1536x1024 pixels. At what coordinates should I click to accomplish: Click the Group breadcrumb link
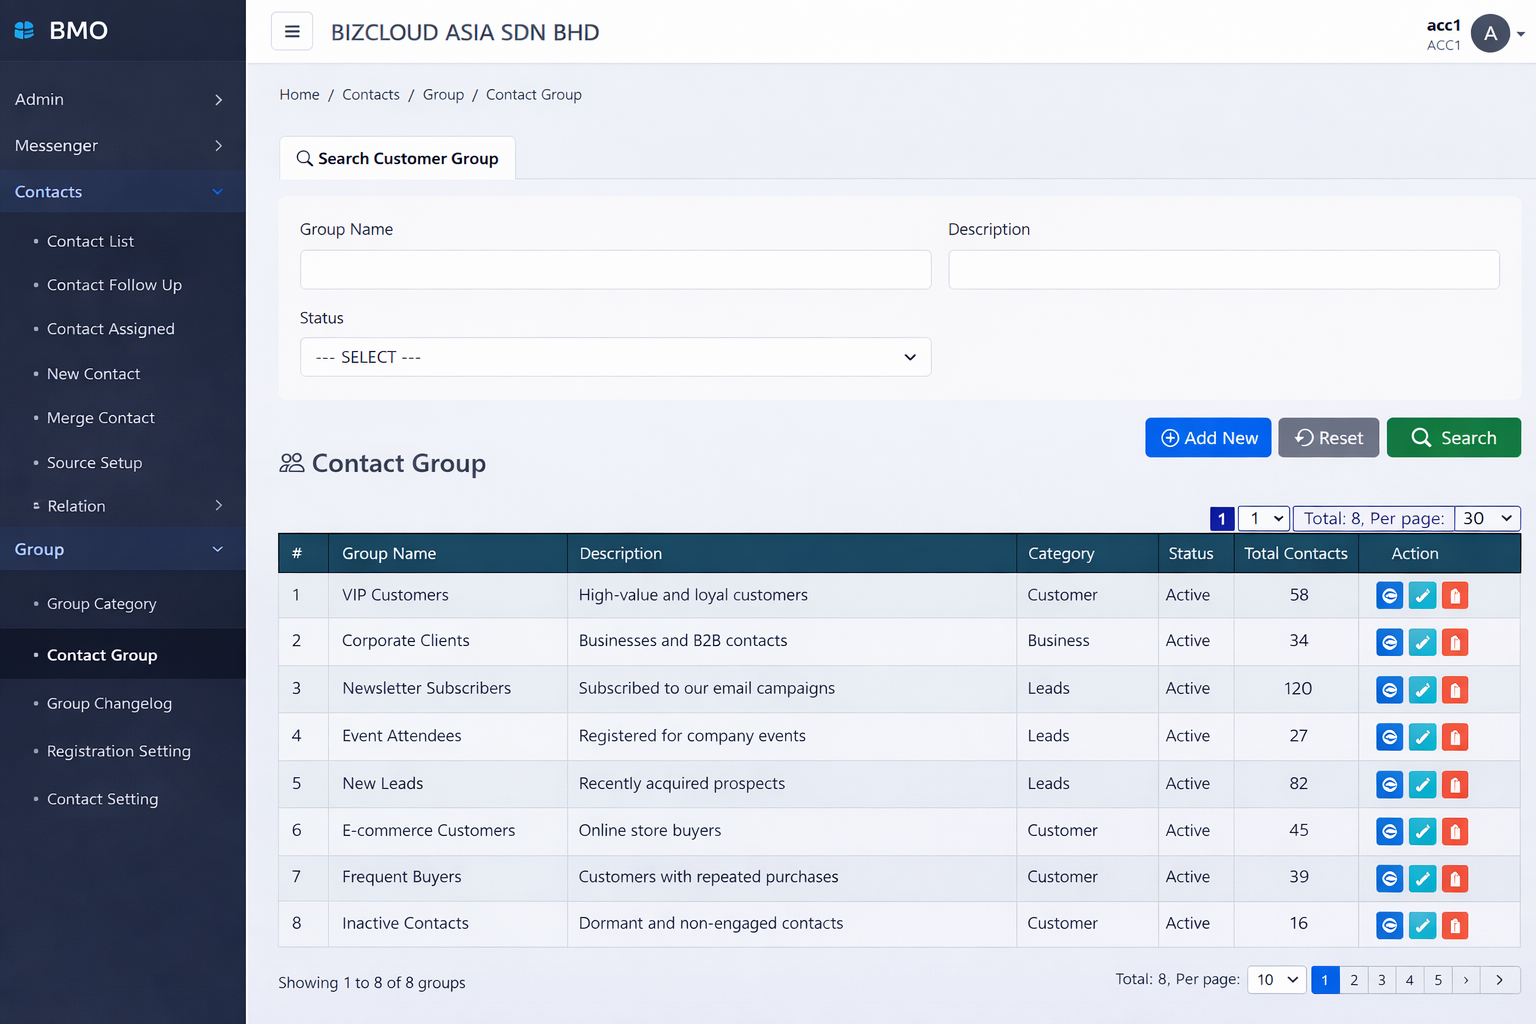(x=443, y=94)
